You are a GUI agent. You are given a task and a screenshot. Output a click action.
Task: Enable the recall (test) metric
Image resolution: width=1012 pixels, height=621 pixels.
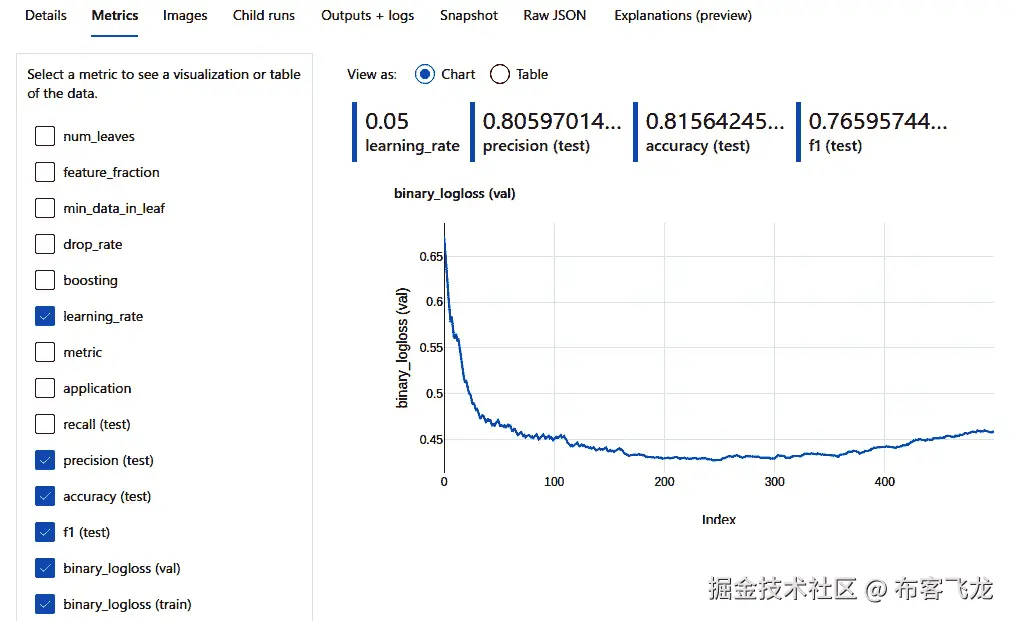(x=44, y=424)
